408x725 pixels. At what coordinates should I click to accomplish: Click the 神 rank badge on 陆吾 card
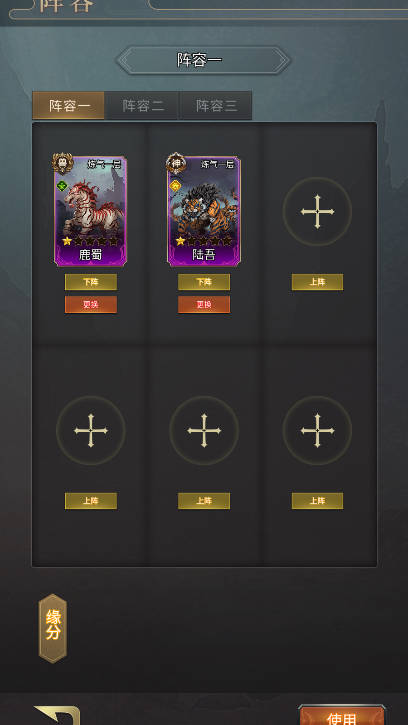tap(176, 163)
